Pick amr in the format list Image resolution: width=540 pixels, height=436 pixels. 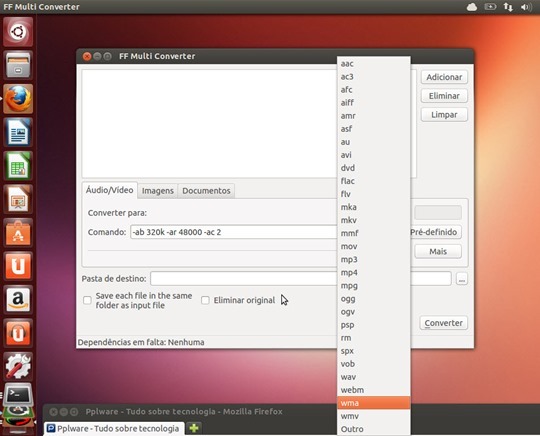374,116
